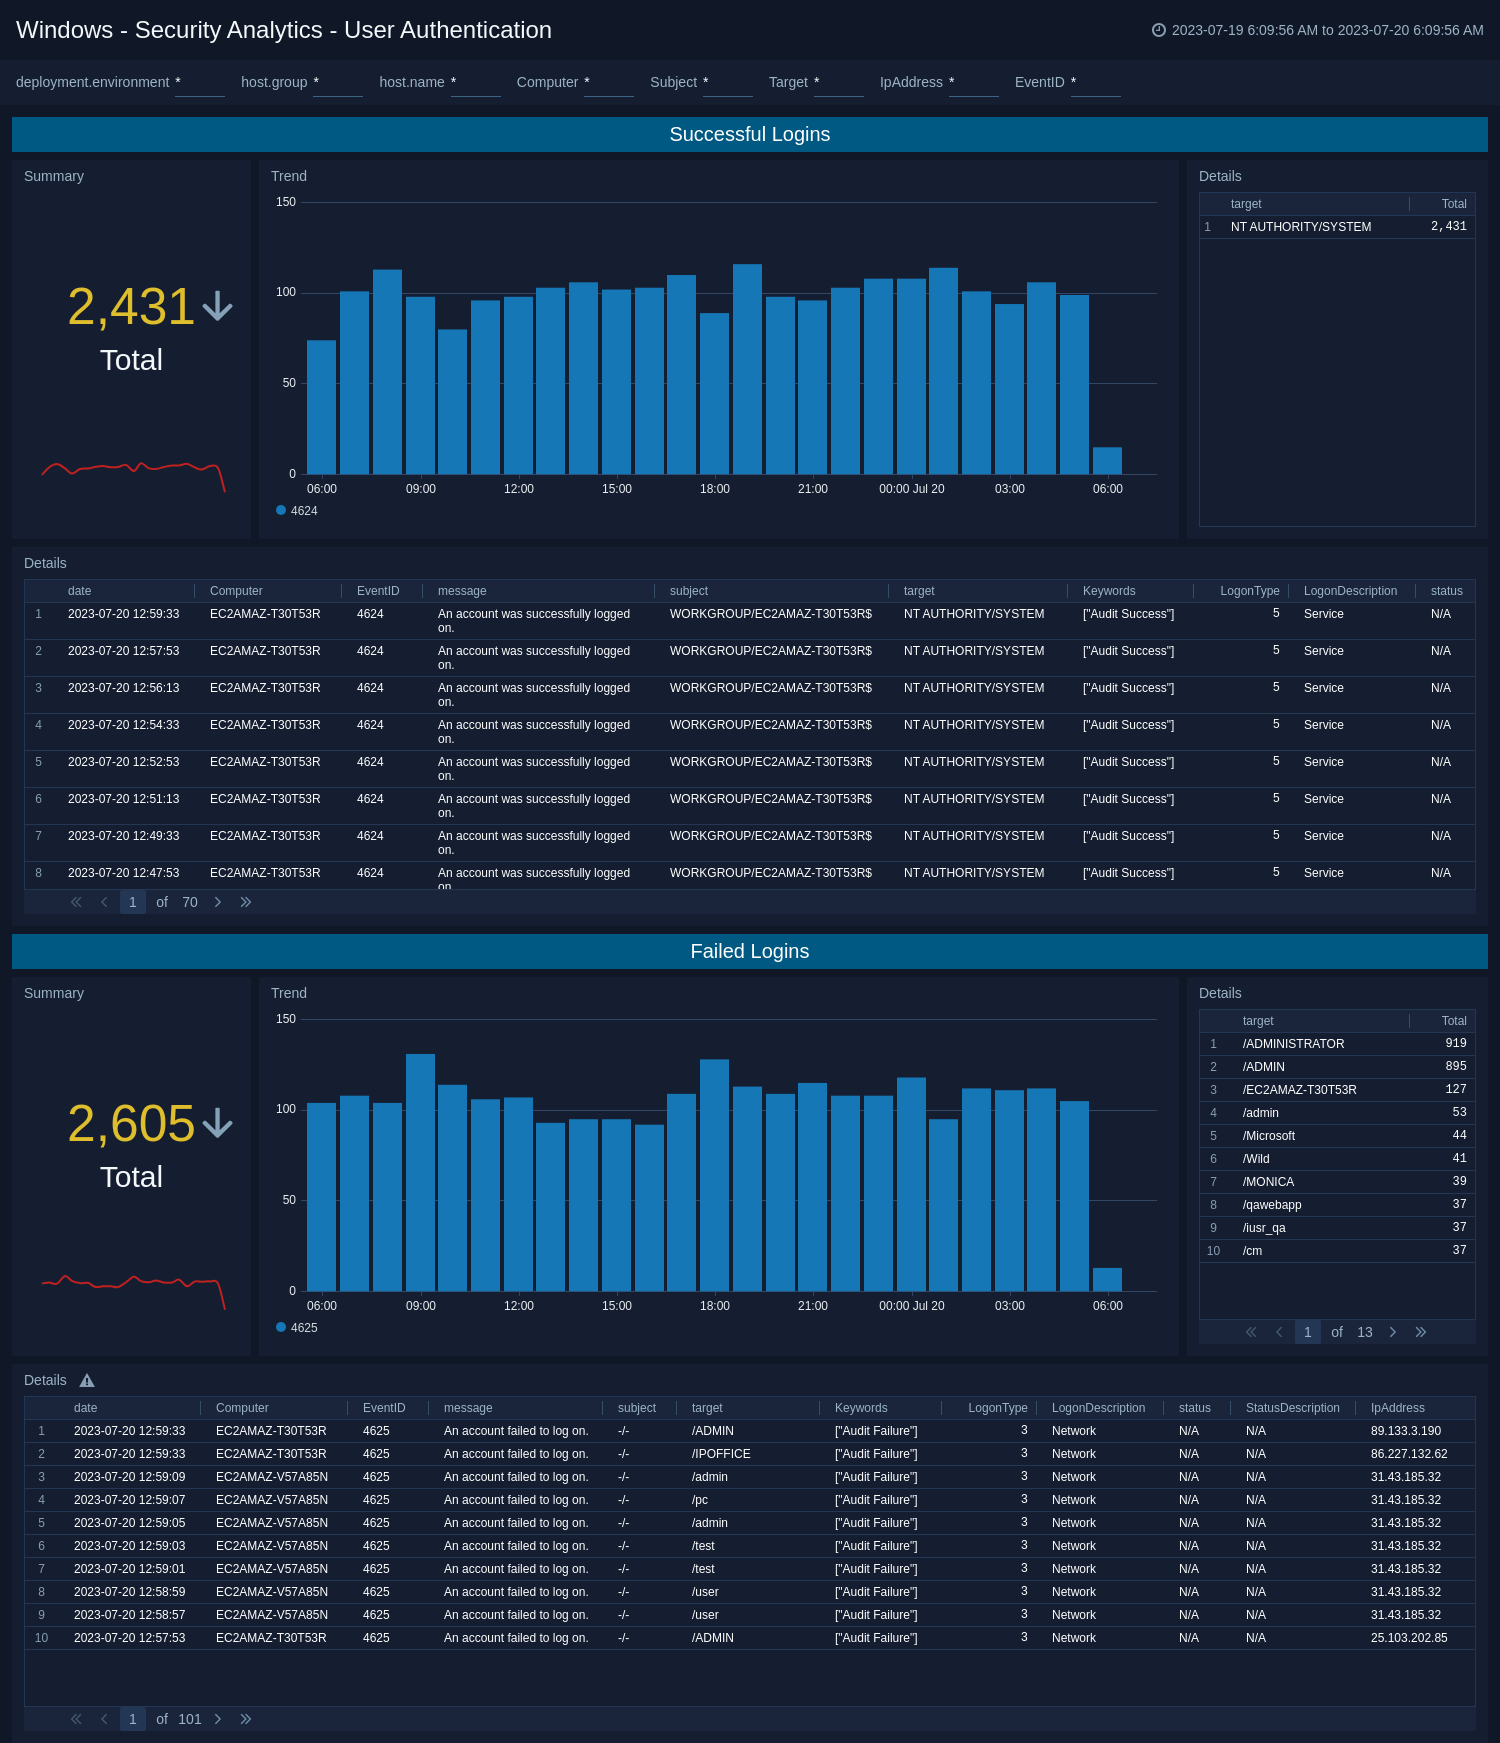The image size is (1500, 1743).
Task: Sort failed logins table by StatusDescription column
Action: [x=1292, y=1408]
